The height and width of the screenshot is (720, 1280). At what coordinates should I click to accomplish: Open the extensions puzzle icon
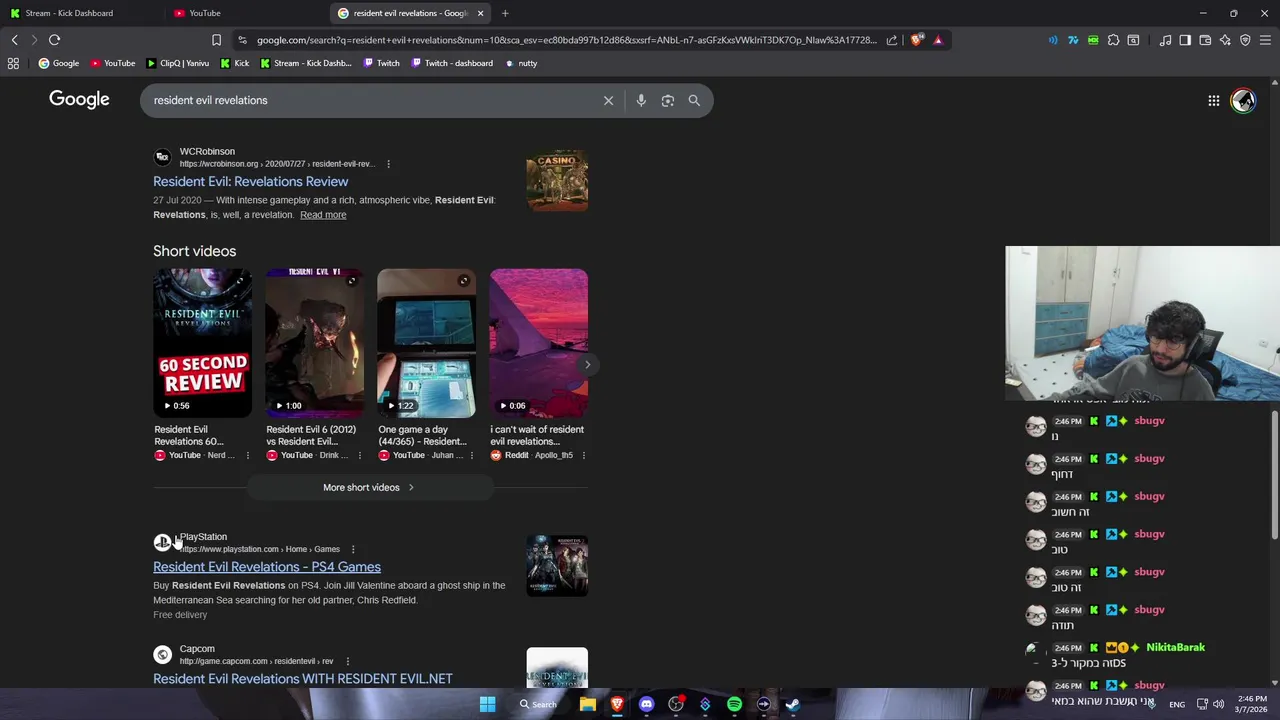(1113, 40)
